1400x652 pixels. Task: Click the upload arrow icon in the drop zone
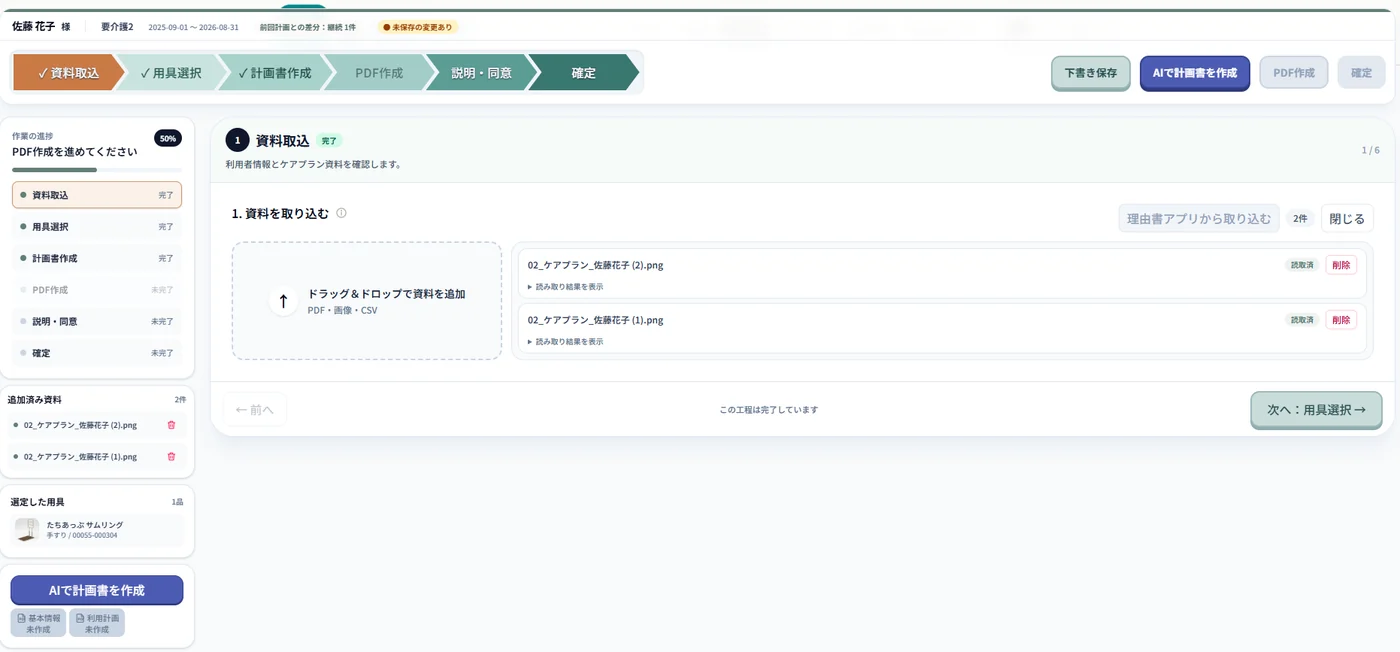(283, 301)
